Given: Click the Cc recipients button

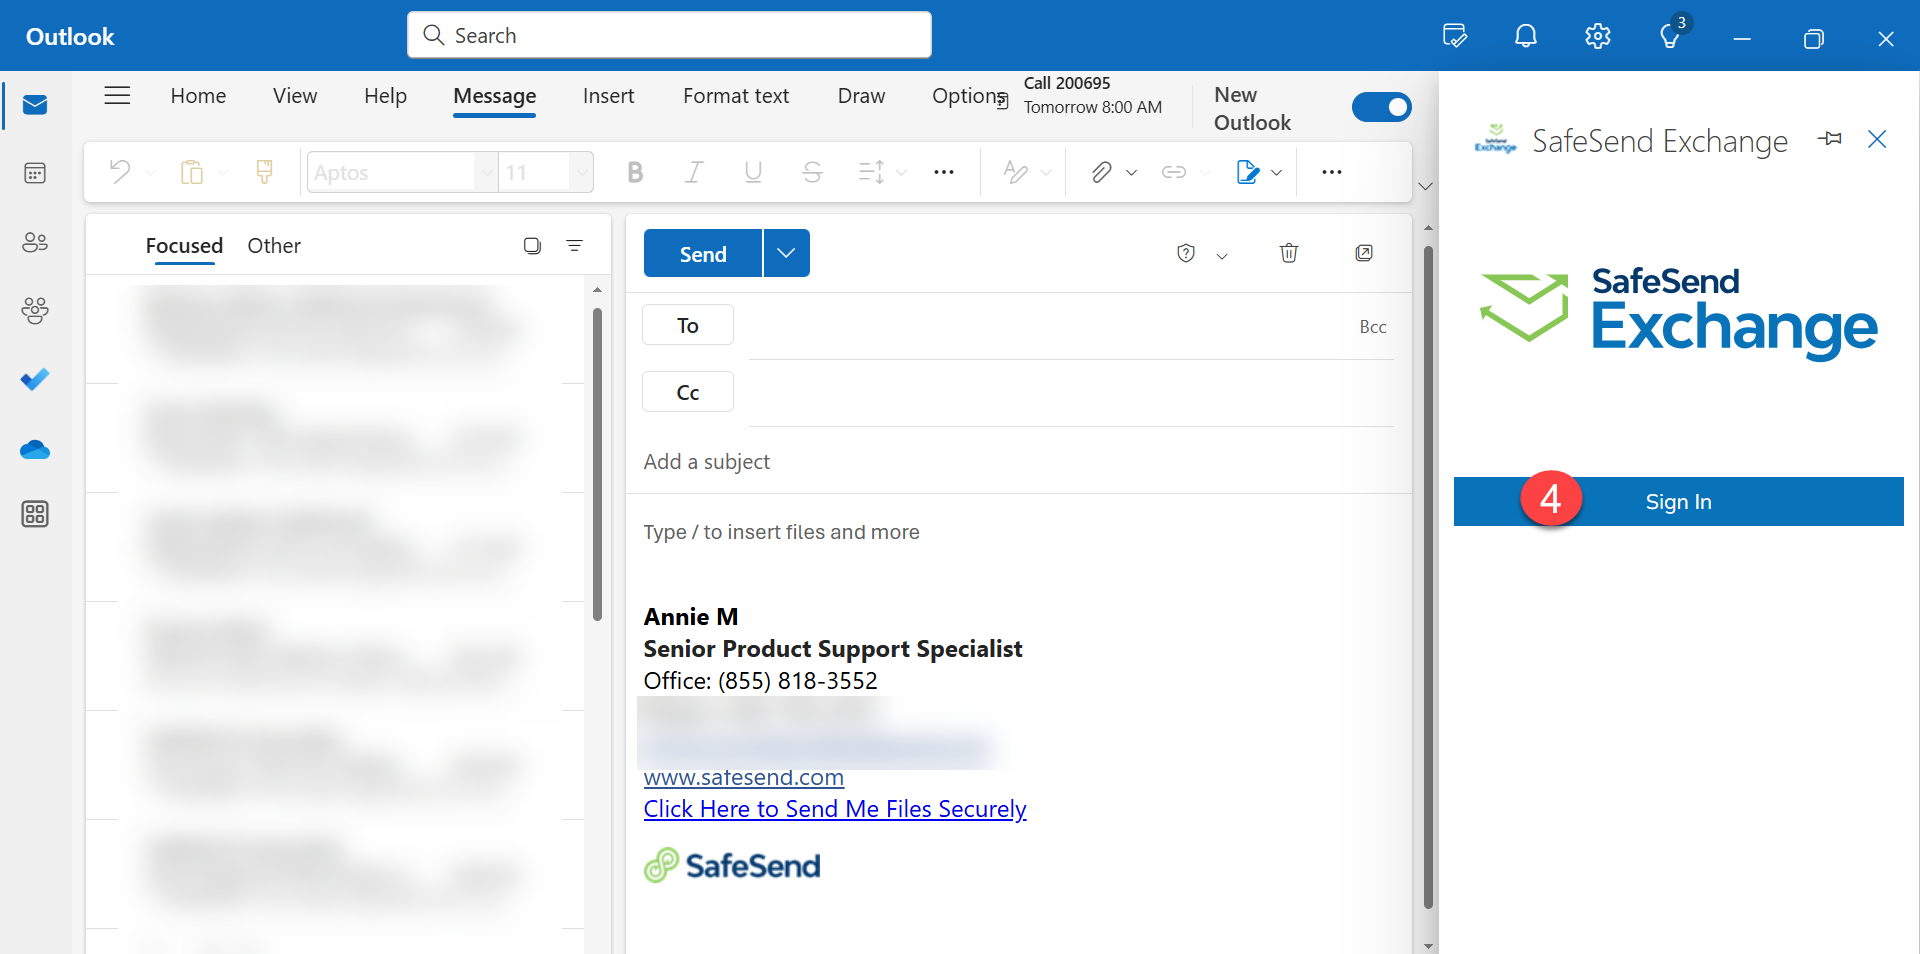Looking at the screenshot, I should click(688, 392).
